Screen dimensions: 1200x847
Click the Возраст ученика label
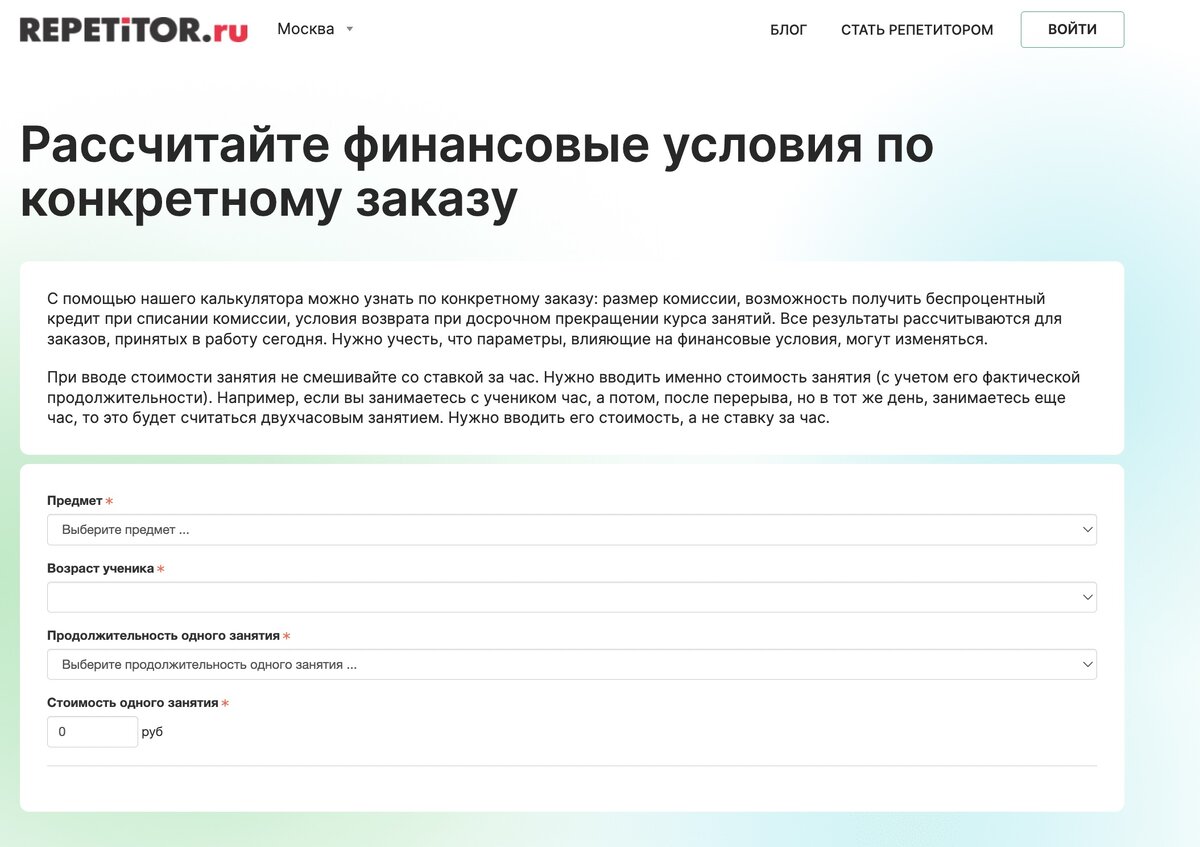click(x=100, y=568)
